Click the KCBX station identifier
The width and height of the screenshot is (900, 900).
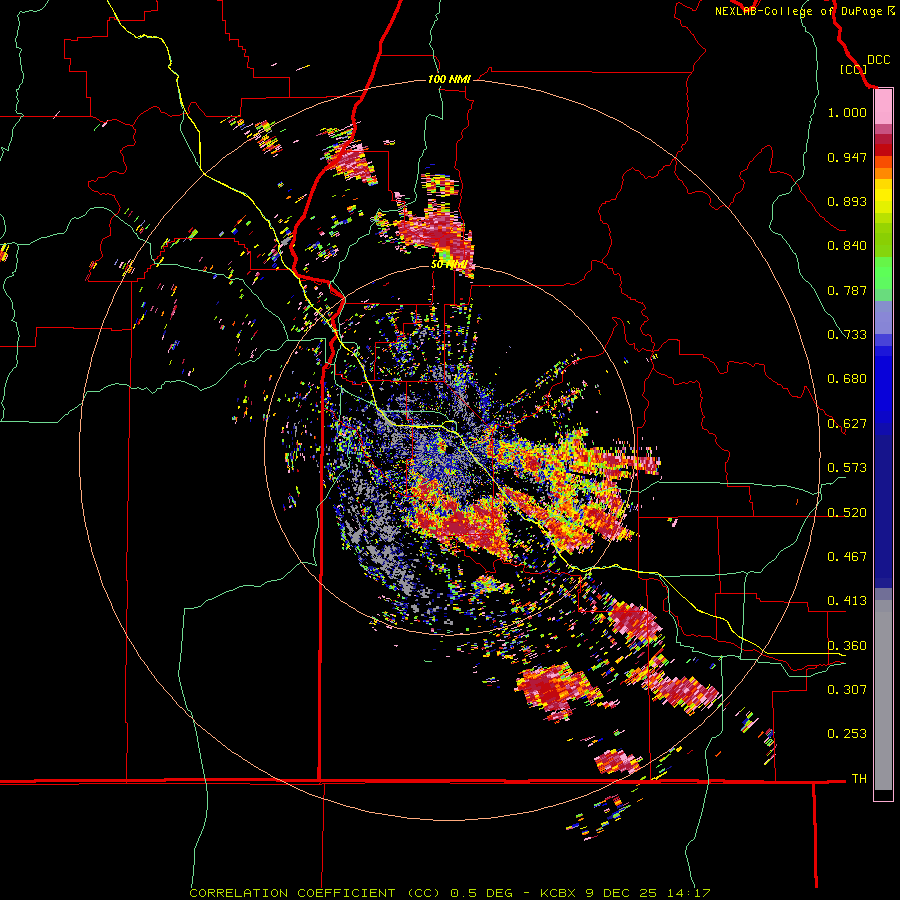coord(560,893)
